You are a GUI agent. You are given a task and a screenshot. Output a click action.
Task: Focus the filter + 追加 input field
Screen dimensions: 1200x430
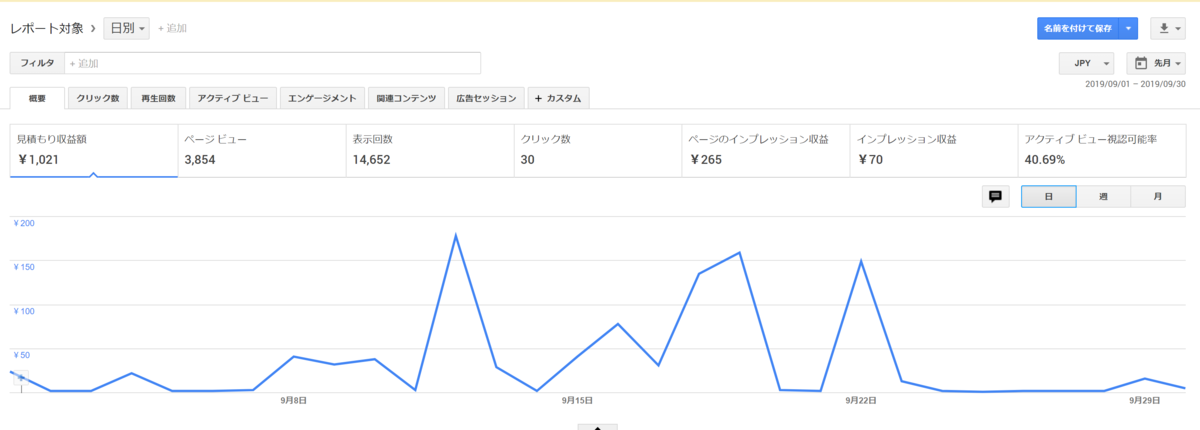272,63
